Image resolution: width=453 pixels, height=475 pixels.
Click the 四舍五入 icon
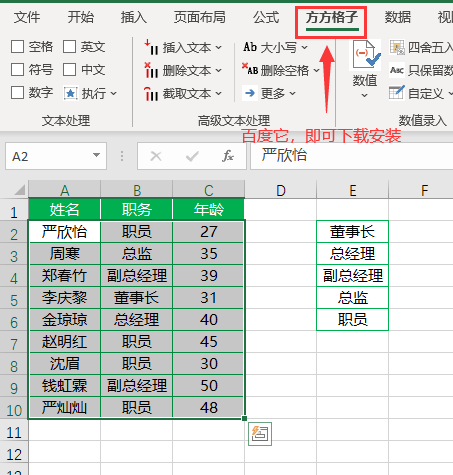(397, 47)
